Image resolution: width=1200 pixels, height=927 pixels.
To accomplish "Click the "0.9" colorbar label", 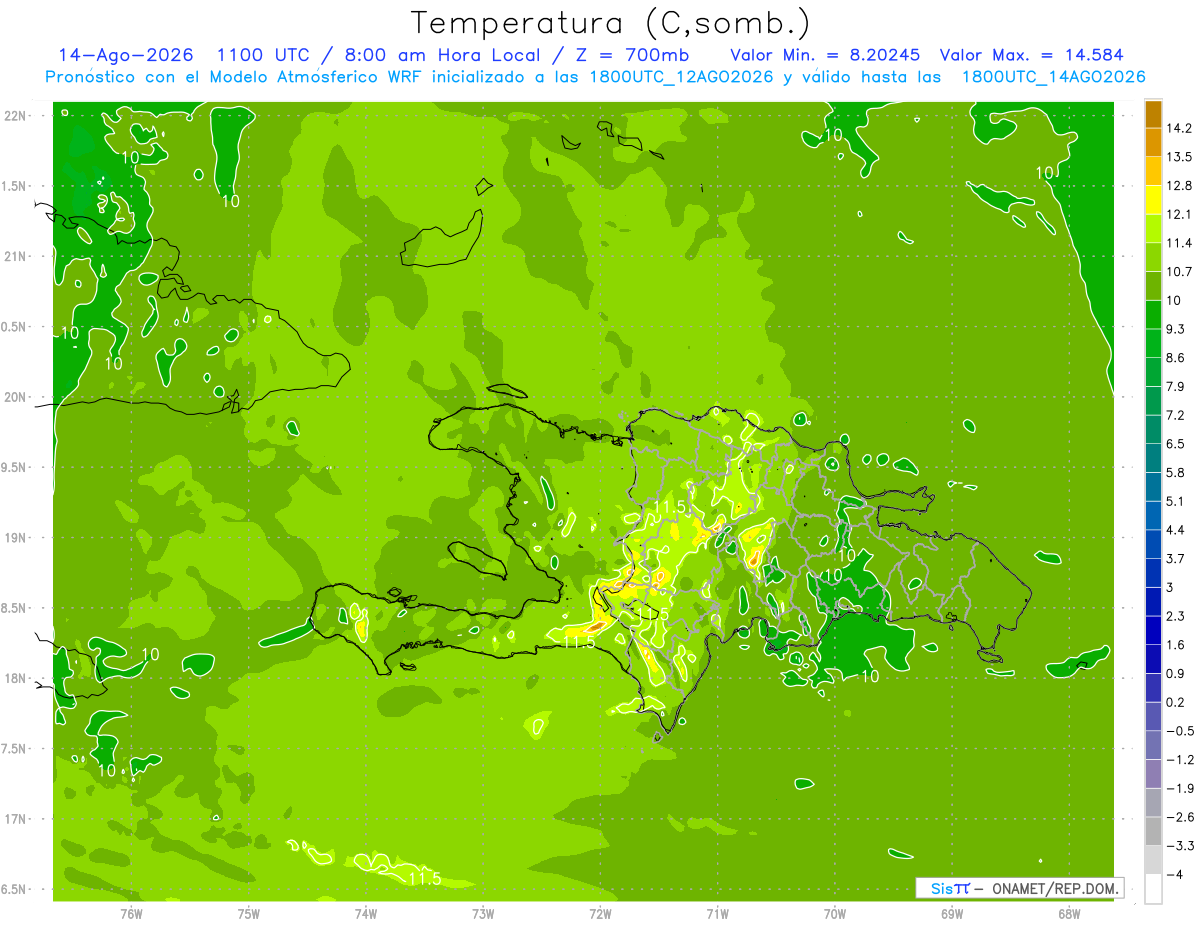I will tap(1176, 673).
